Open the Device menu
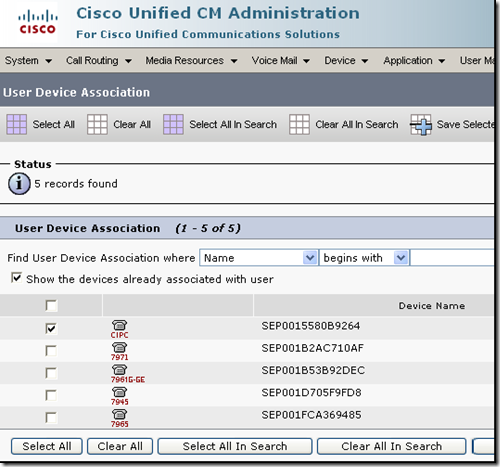500x467 pixels. pos(346,61)
